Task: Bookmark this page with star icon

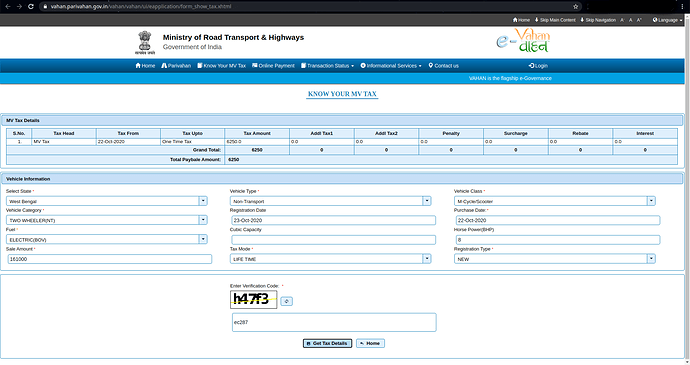Action: point(575,7)
